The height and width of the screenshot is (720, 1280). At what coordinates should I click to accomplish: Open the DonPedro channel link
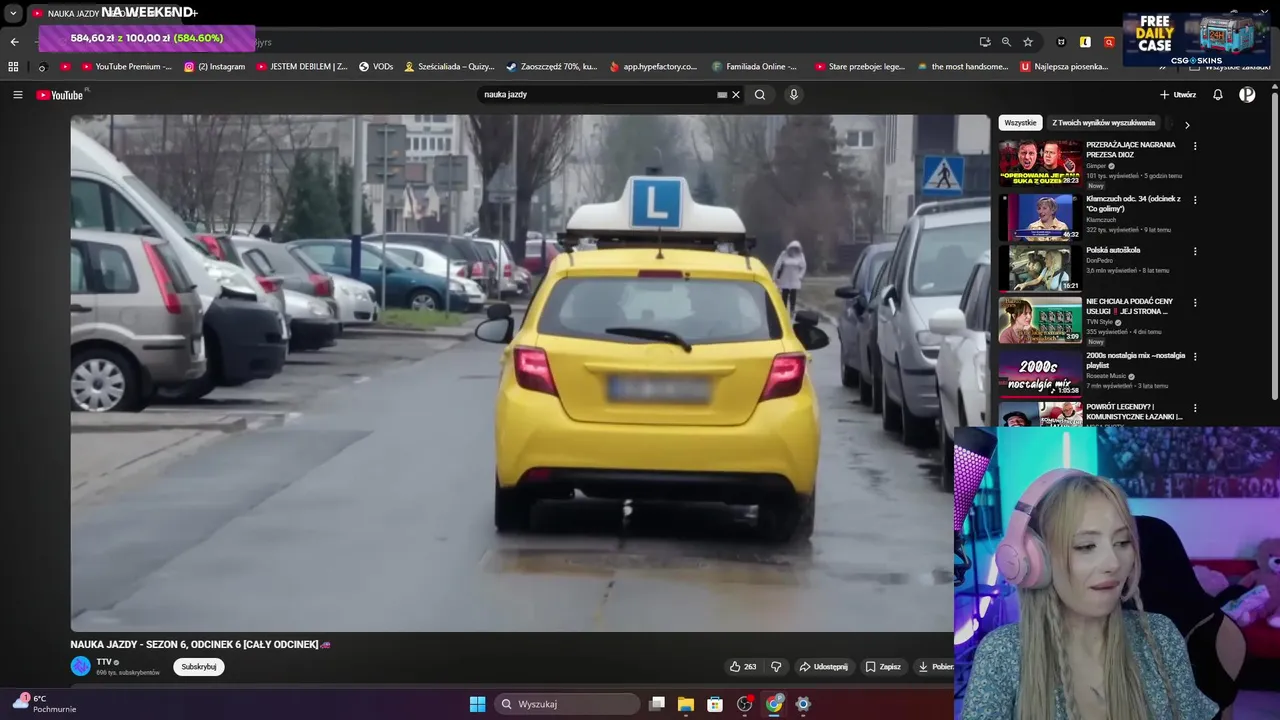(1099, 260)
